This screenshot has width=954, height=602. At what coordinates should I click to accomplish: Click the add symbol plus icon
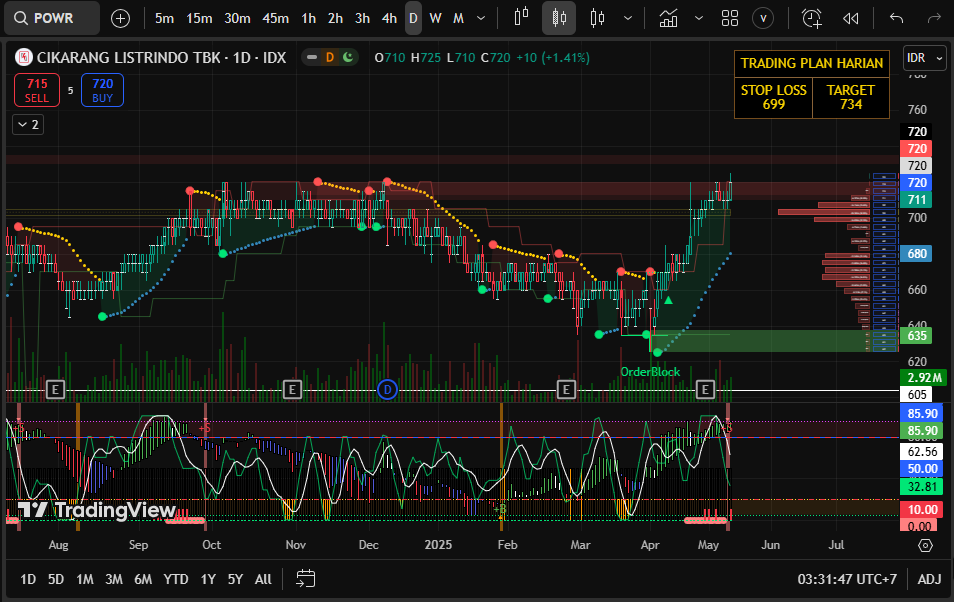click(120, 18)
